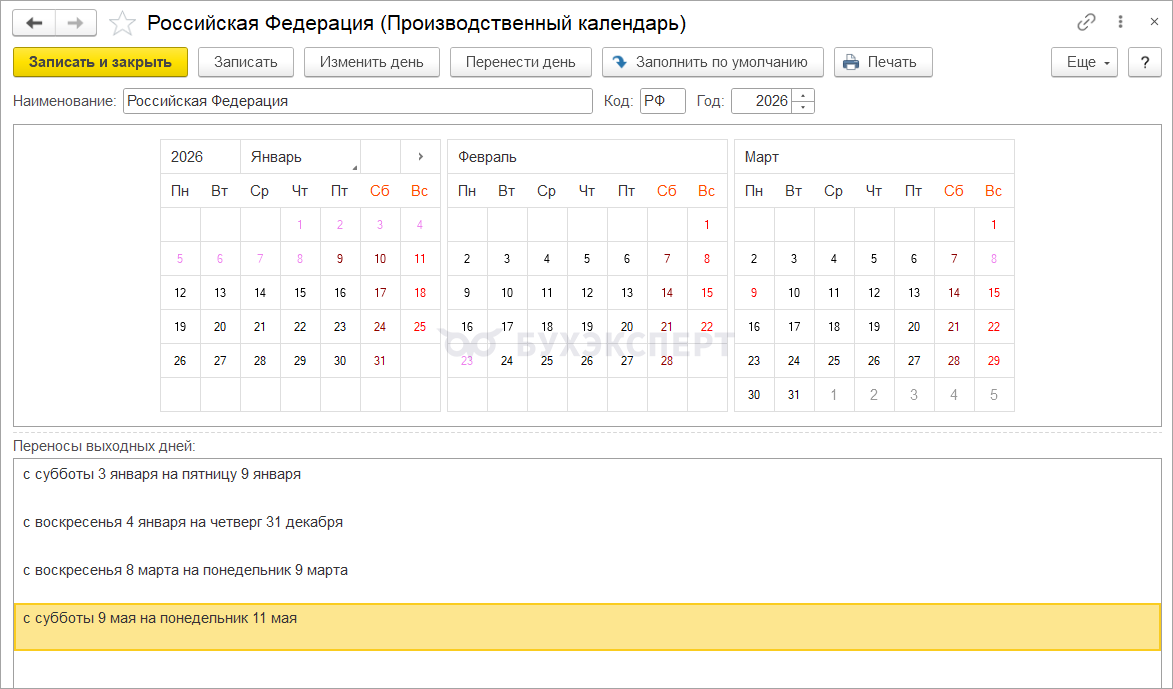Open help with the question mark button
Viewport: 1173px width, 689px height.
[x=1145, y=62]
